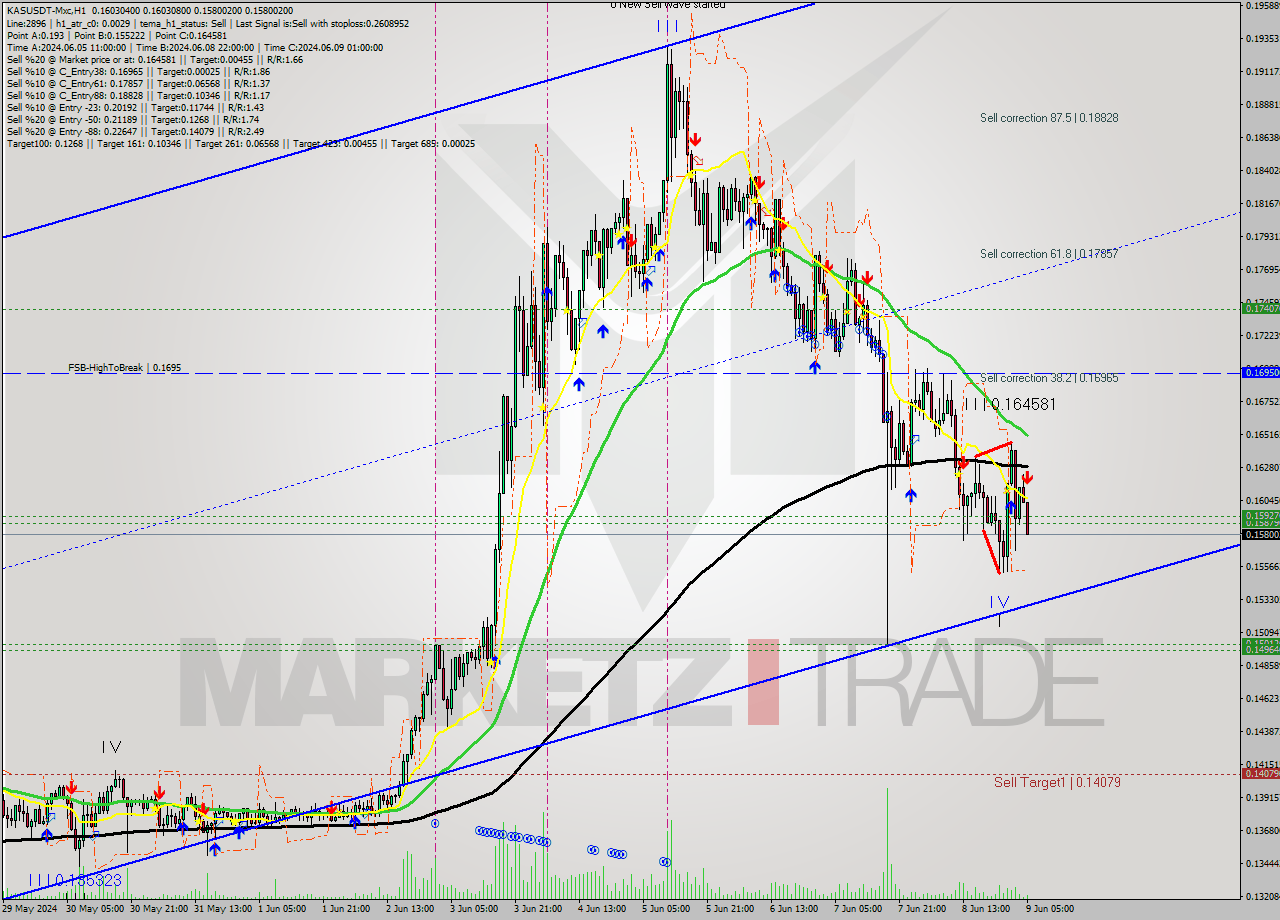Click the 'Sell correction 61.8 | 0.17857' label
The image size is (1280, 920).
click(x=1049, y=254)
